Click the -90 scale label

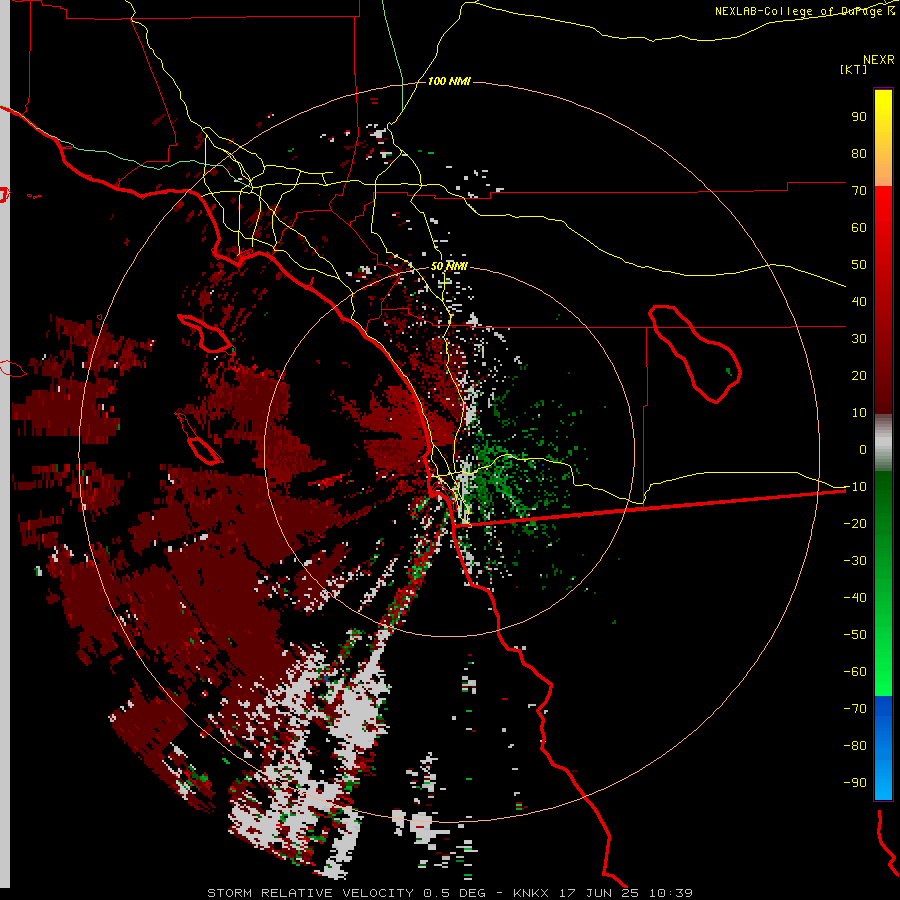(855, 782)
